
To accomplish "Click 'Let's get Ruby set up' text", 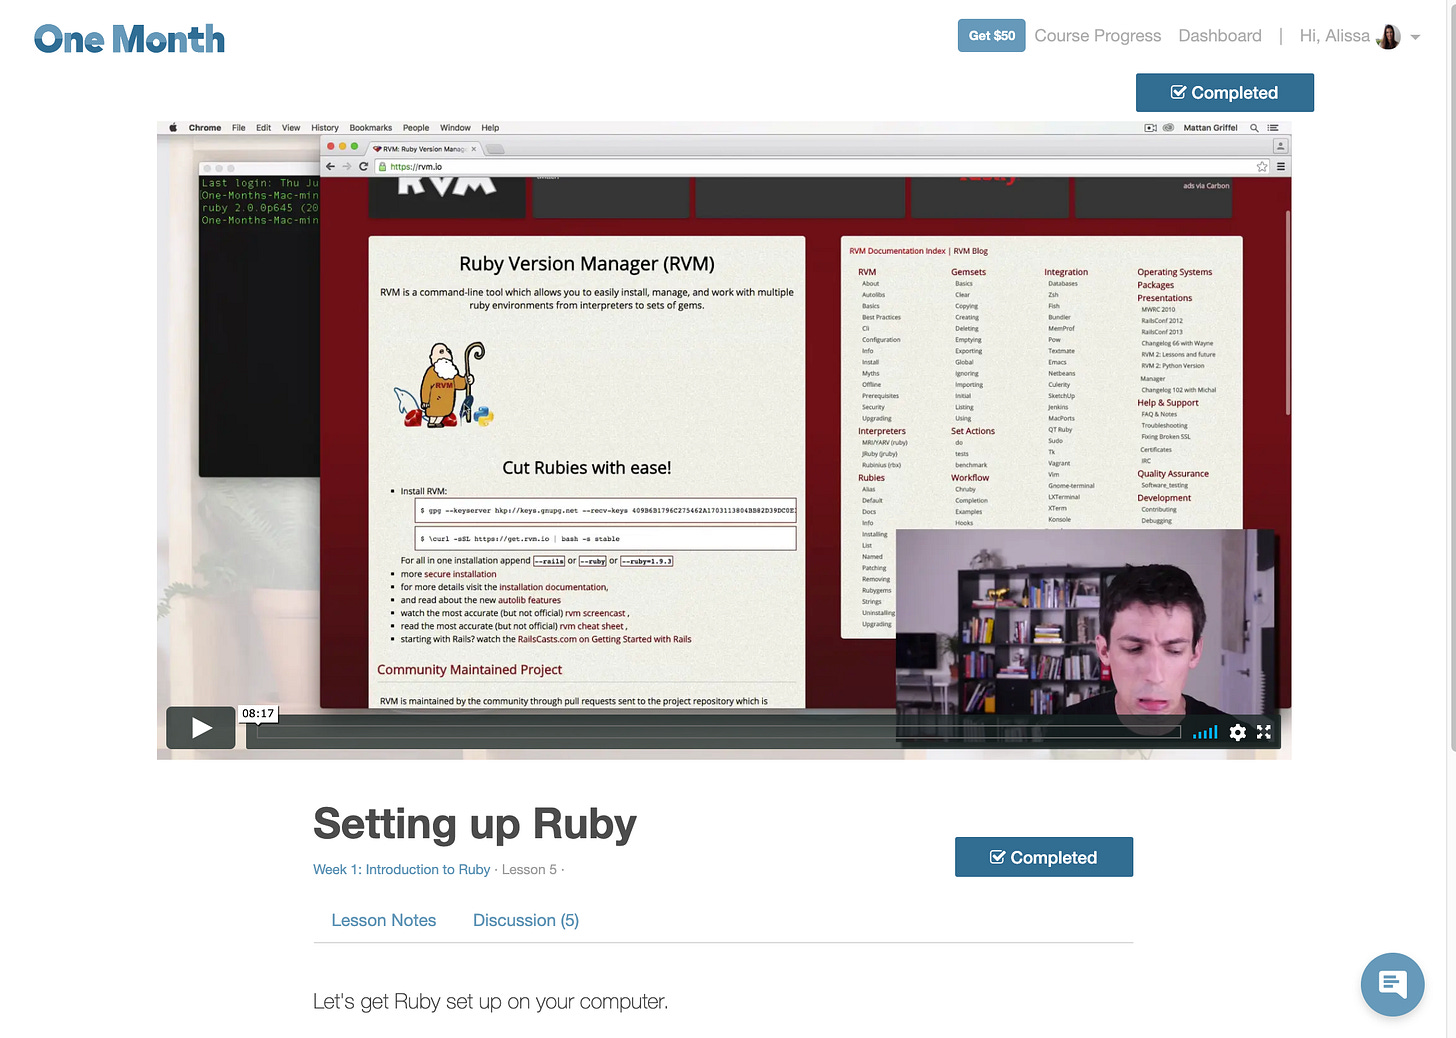I will (x=490, y=1001).
